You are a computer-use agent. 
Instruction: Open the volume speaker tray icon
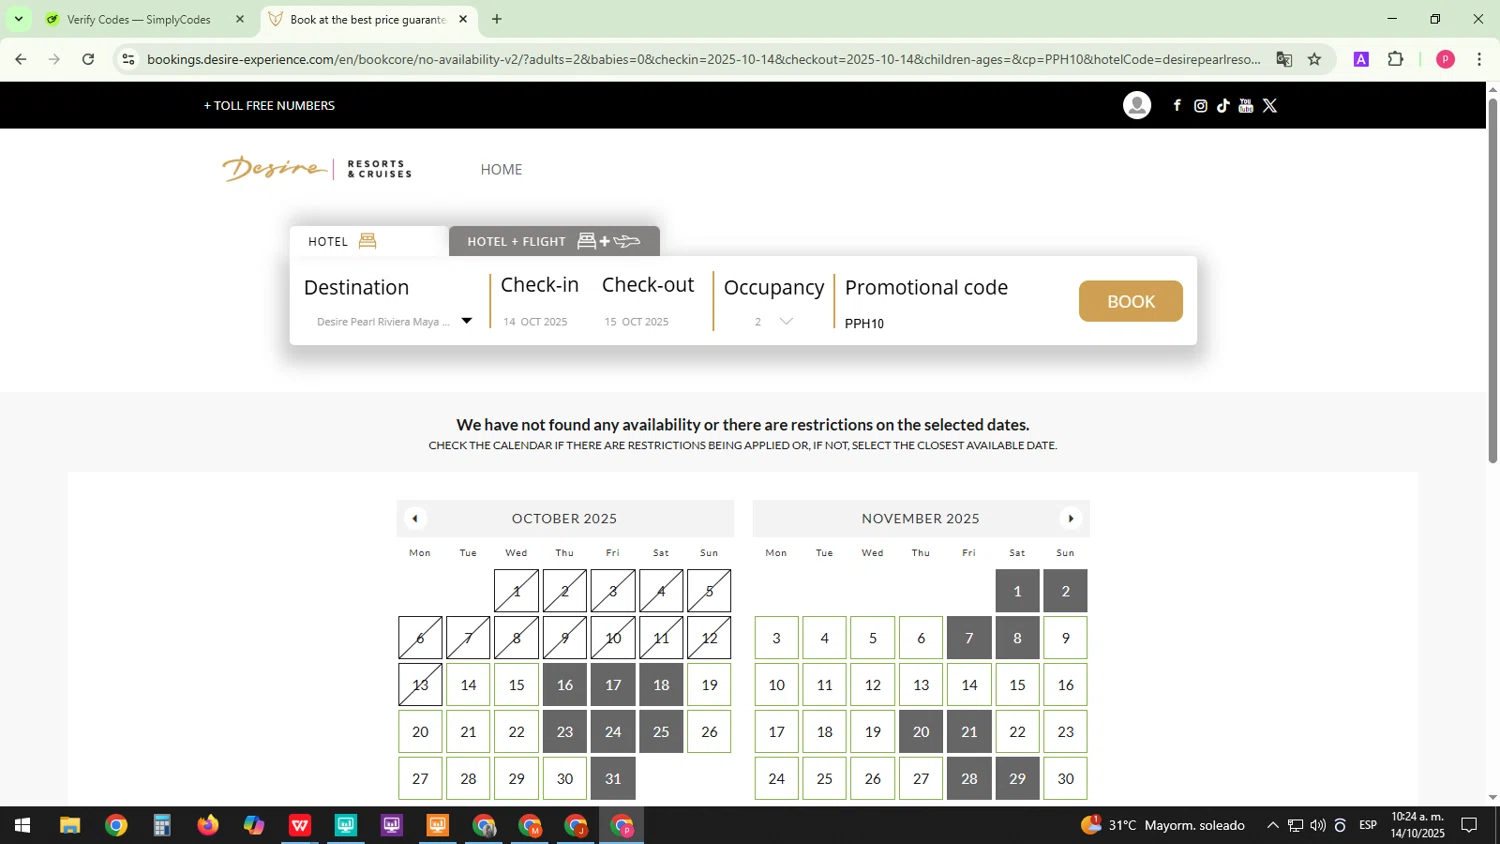[1317, 826]
